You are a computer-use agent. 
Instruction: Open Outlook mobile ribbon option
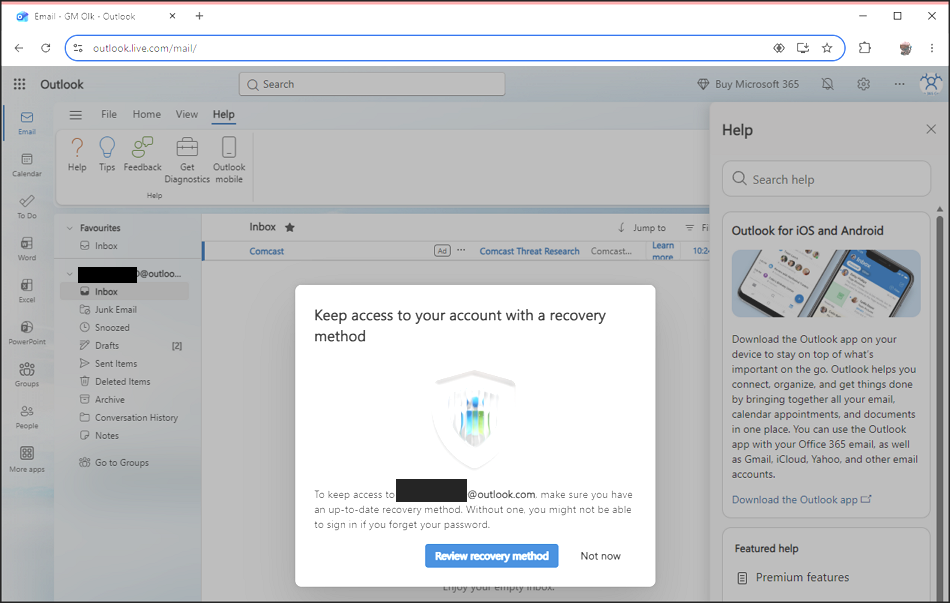[x=229, y=160]
